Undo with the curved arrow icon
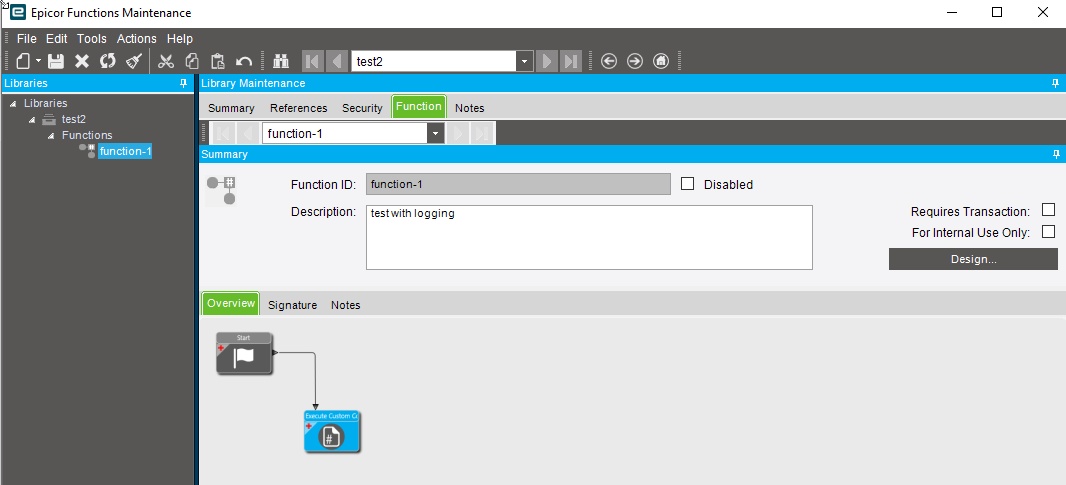1066x485 pixels. 244,61
